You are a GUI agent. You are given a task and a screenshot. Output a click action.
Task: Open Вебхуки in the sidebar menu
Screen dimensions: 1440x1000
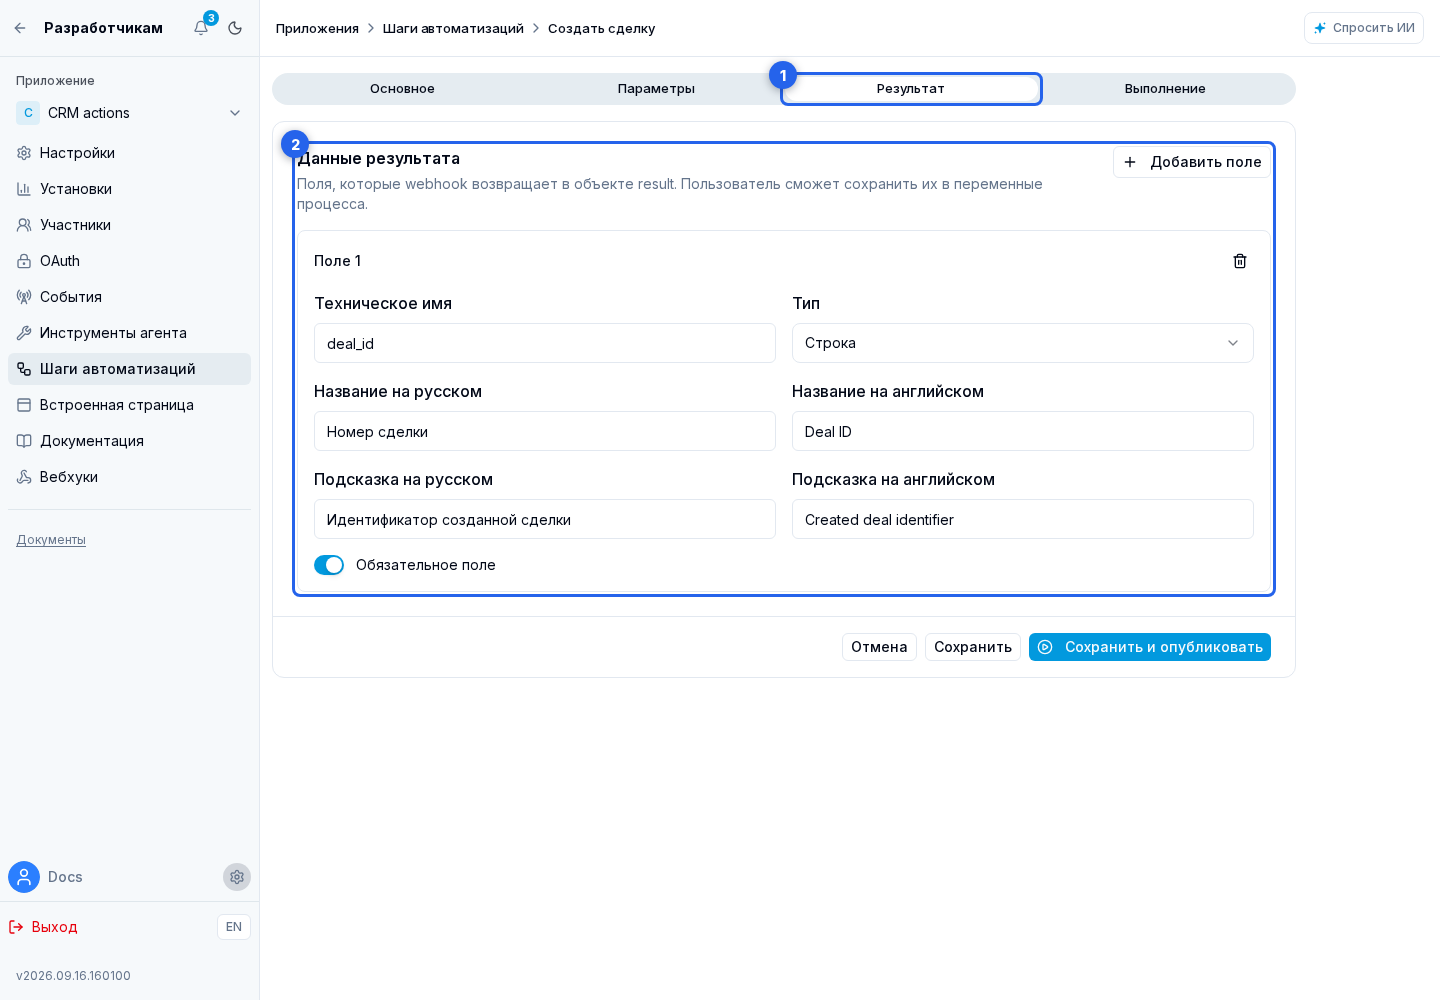click(130, 477)
